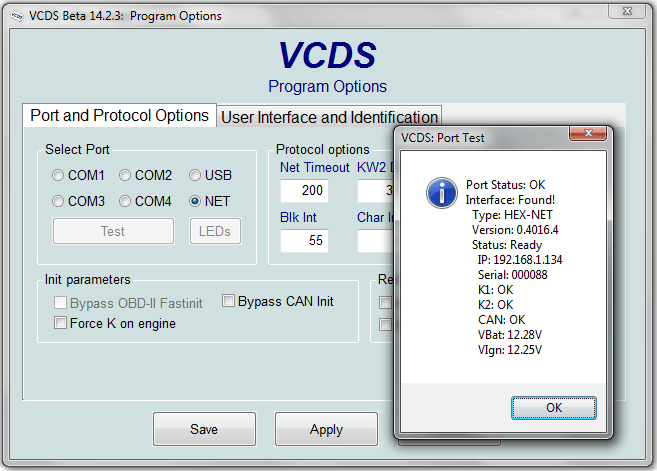657x471 pixels.
Task: Click the IP: 192.168.1.134 text
Action: 520,260
